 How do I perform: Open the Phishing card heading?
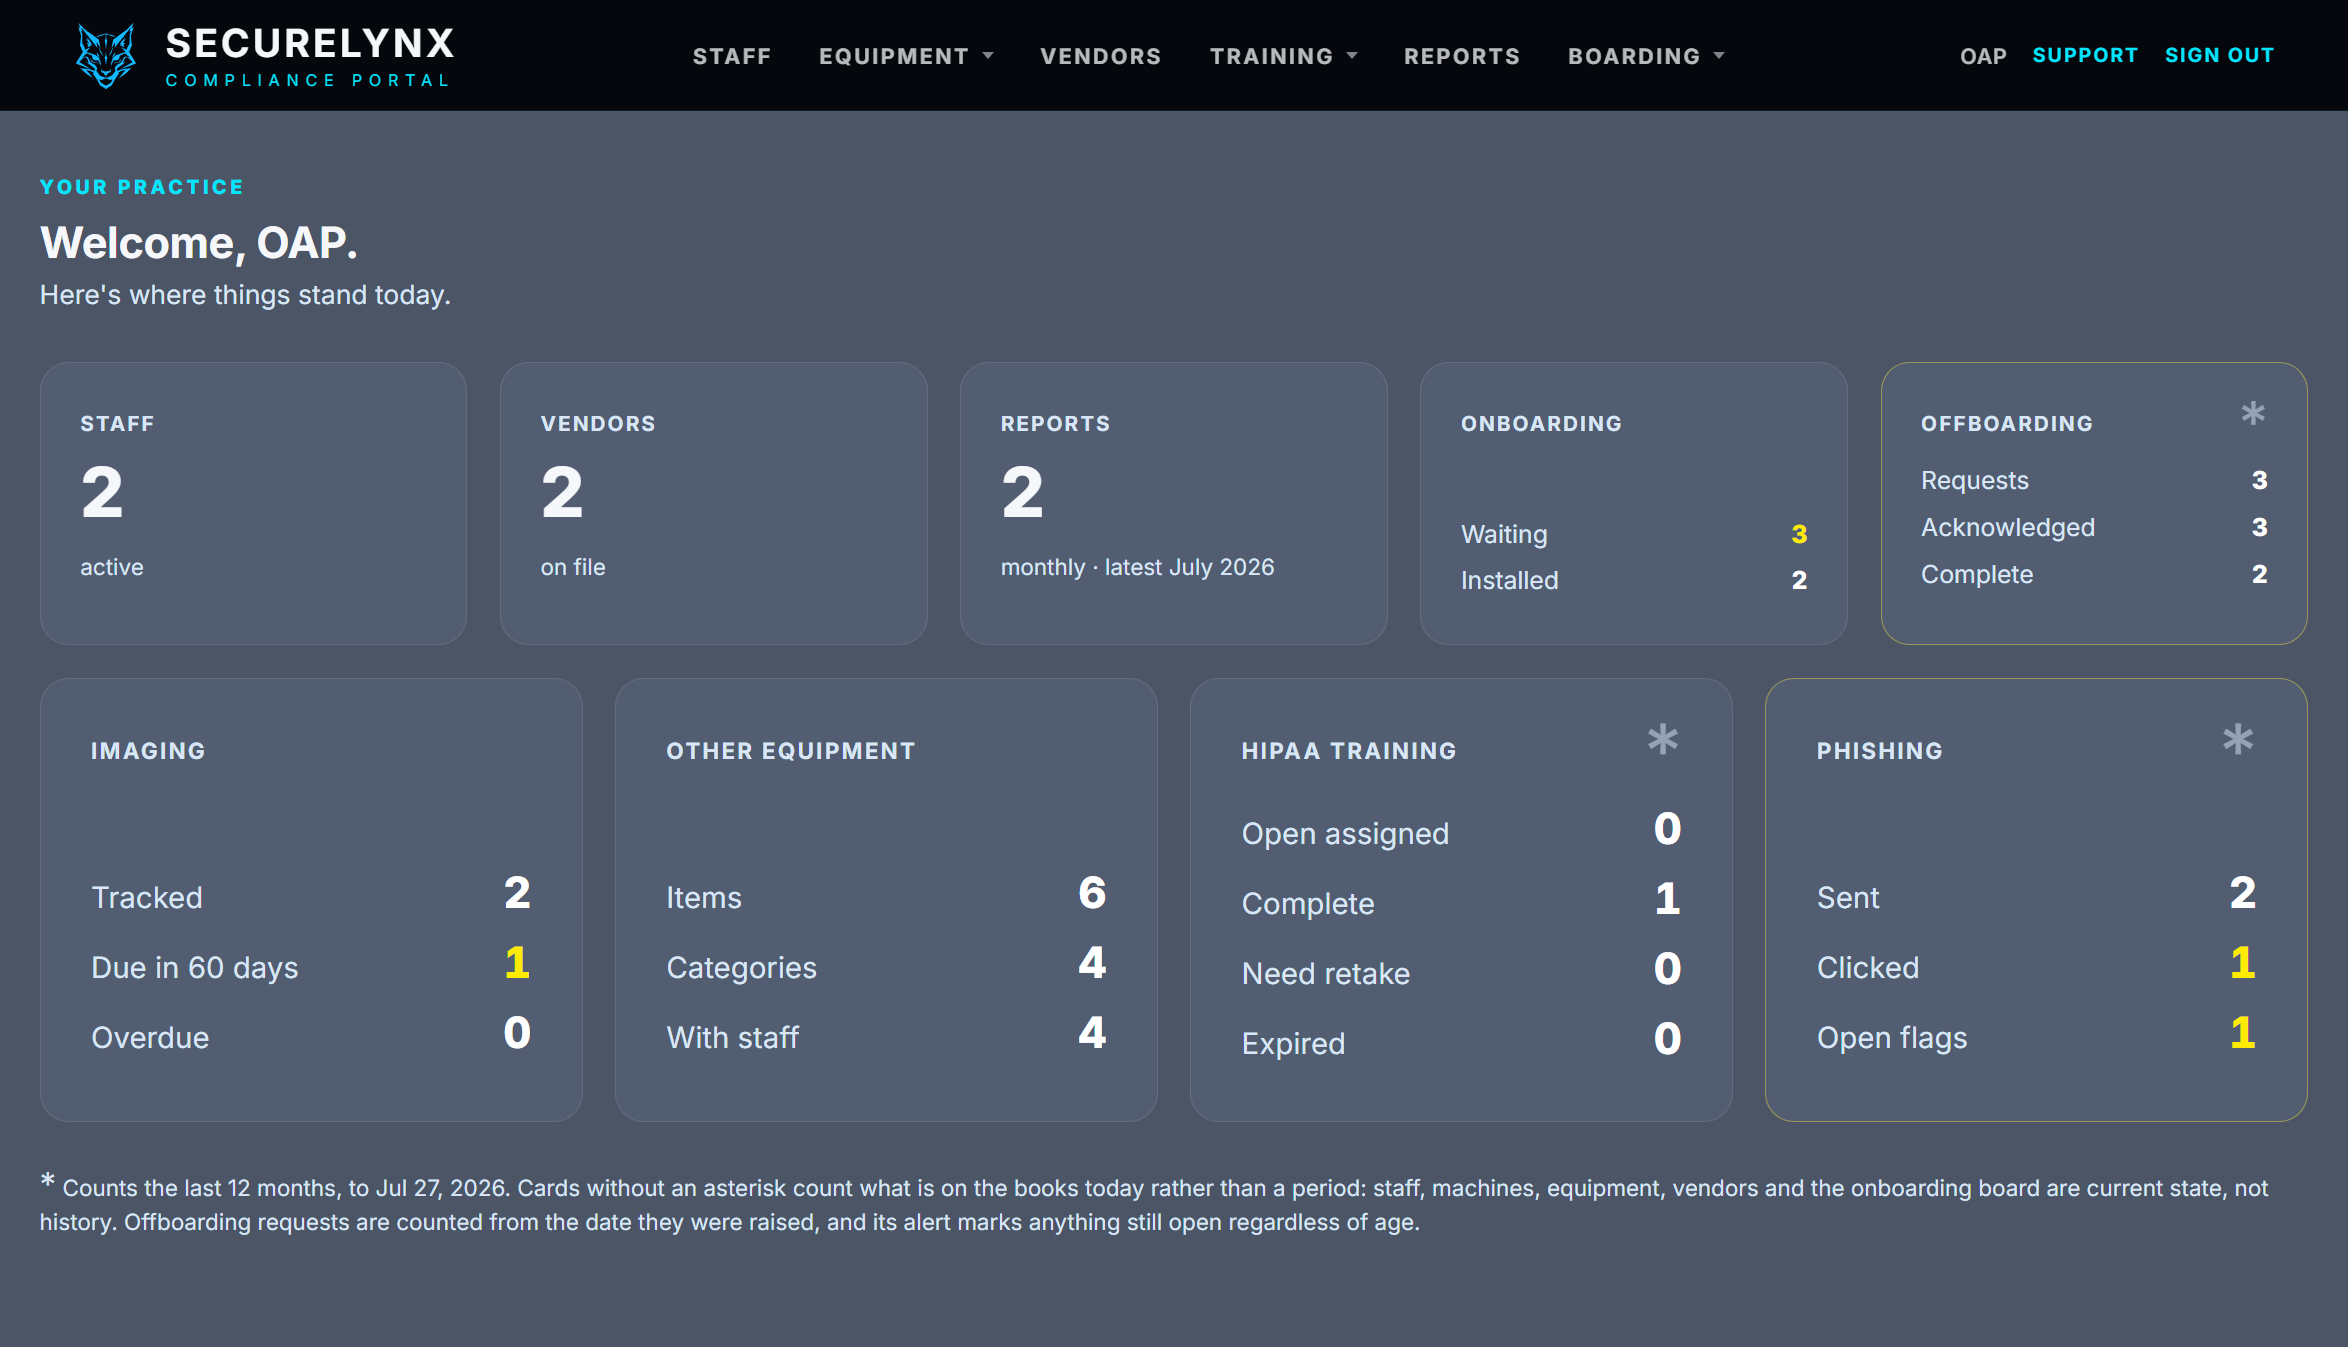click(1879, 751)
